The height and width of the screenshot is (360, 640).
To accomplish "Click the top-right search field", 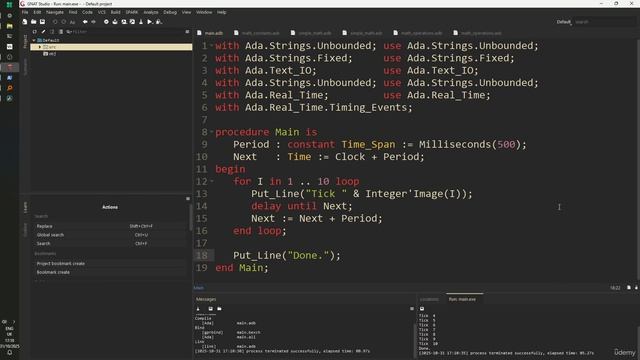I will pos(605,22).
